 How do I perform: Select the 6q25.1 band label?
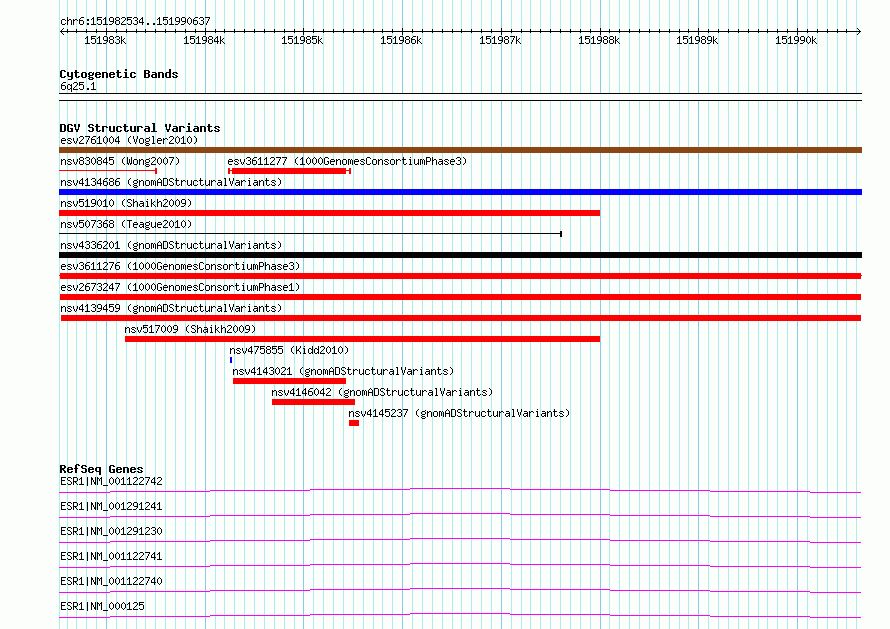78,86
